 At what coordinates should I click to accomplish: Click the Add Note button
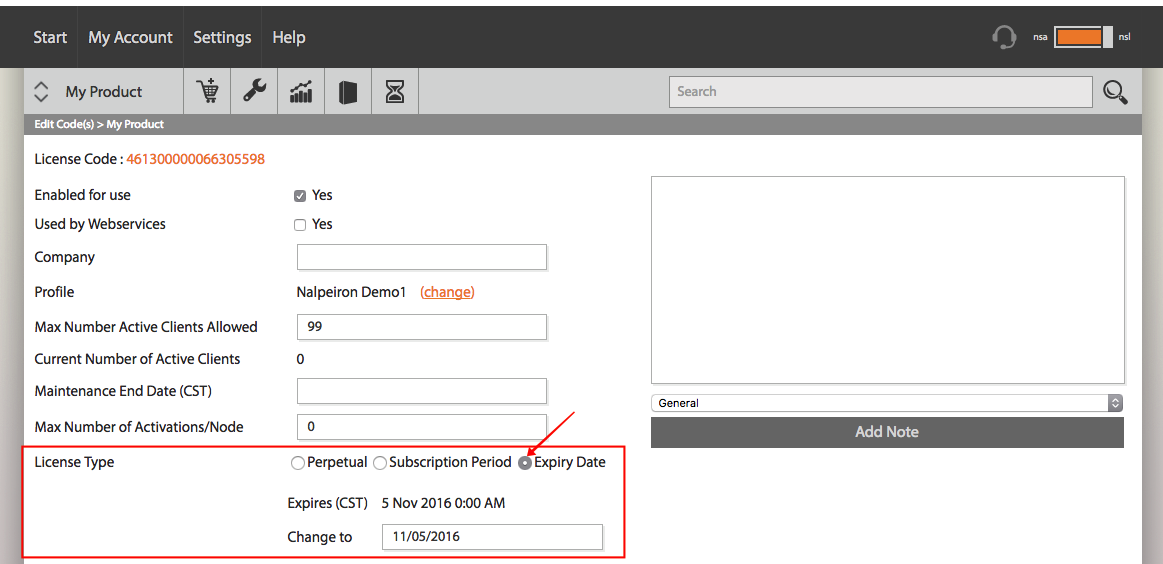pos(887,432)
